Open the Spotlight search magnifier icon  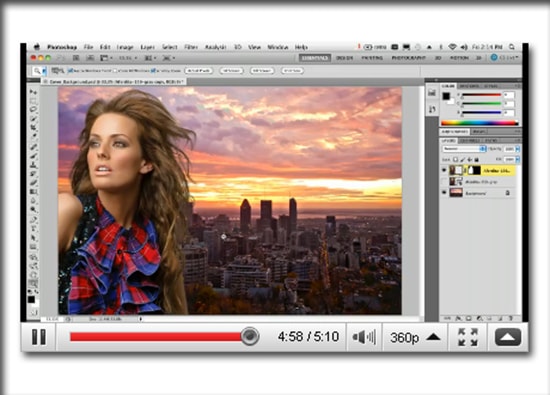(x=512, y=47)
